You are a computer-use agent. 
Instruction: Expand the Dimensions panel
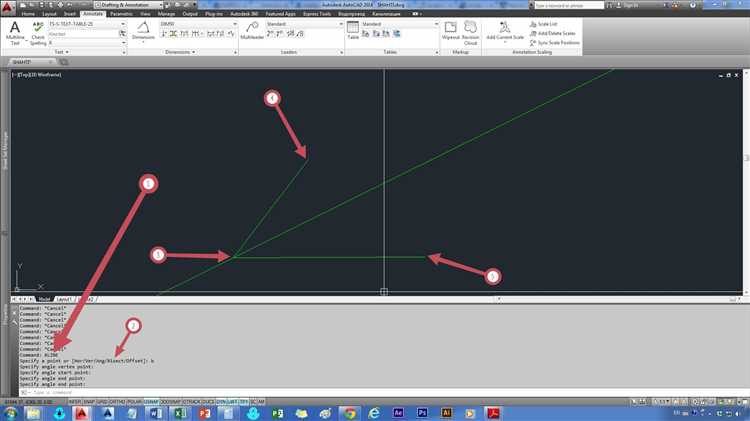(x=180, y=52)
